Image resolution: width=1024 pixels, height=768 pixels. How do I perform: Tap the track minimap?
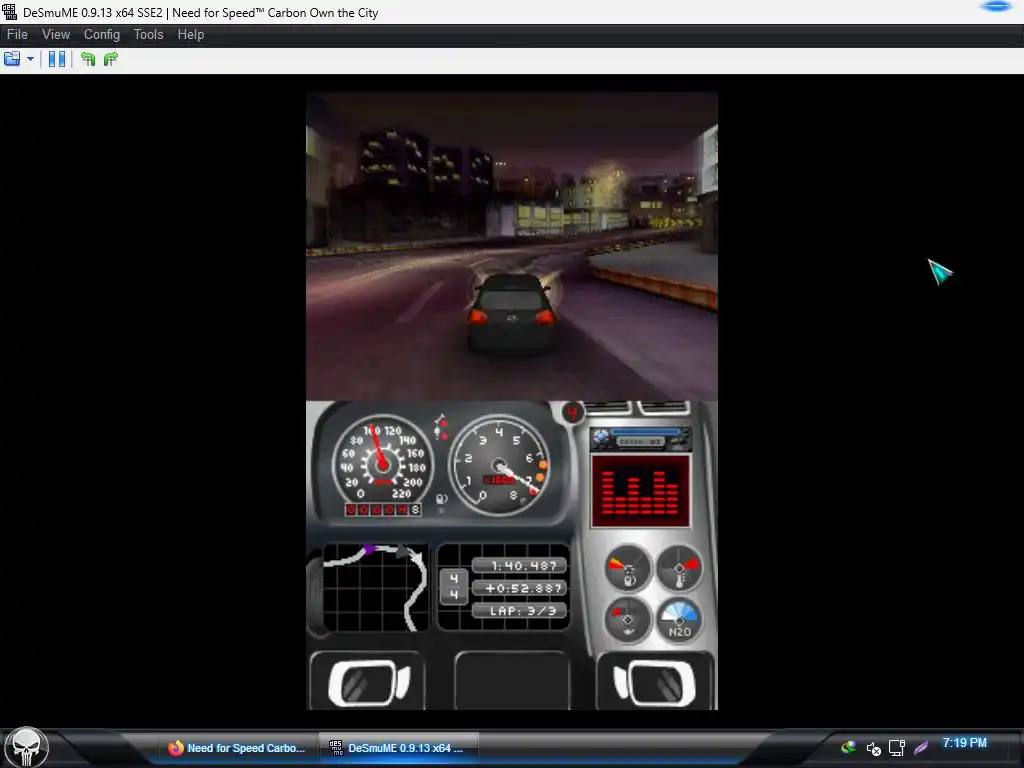(376, 587)
